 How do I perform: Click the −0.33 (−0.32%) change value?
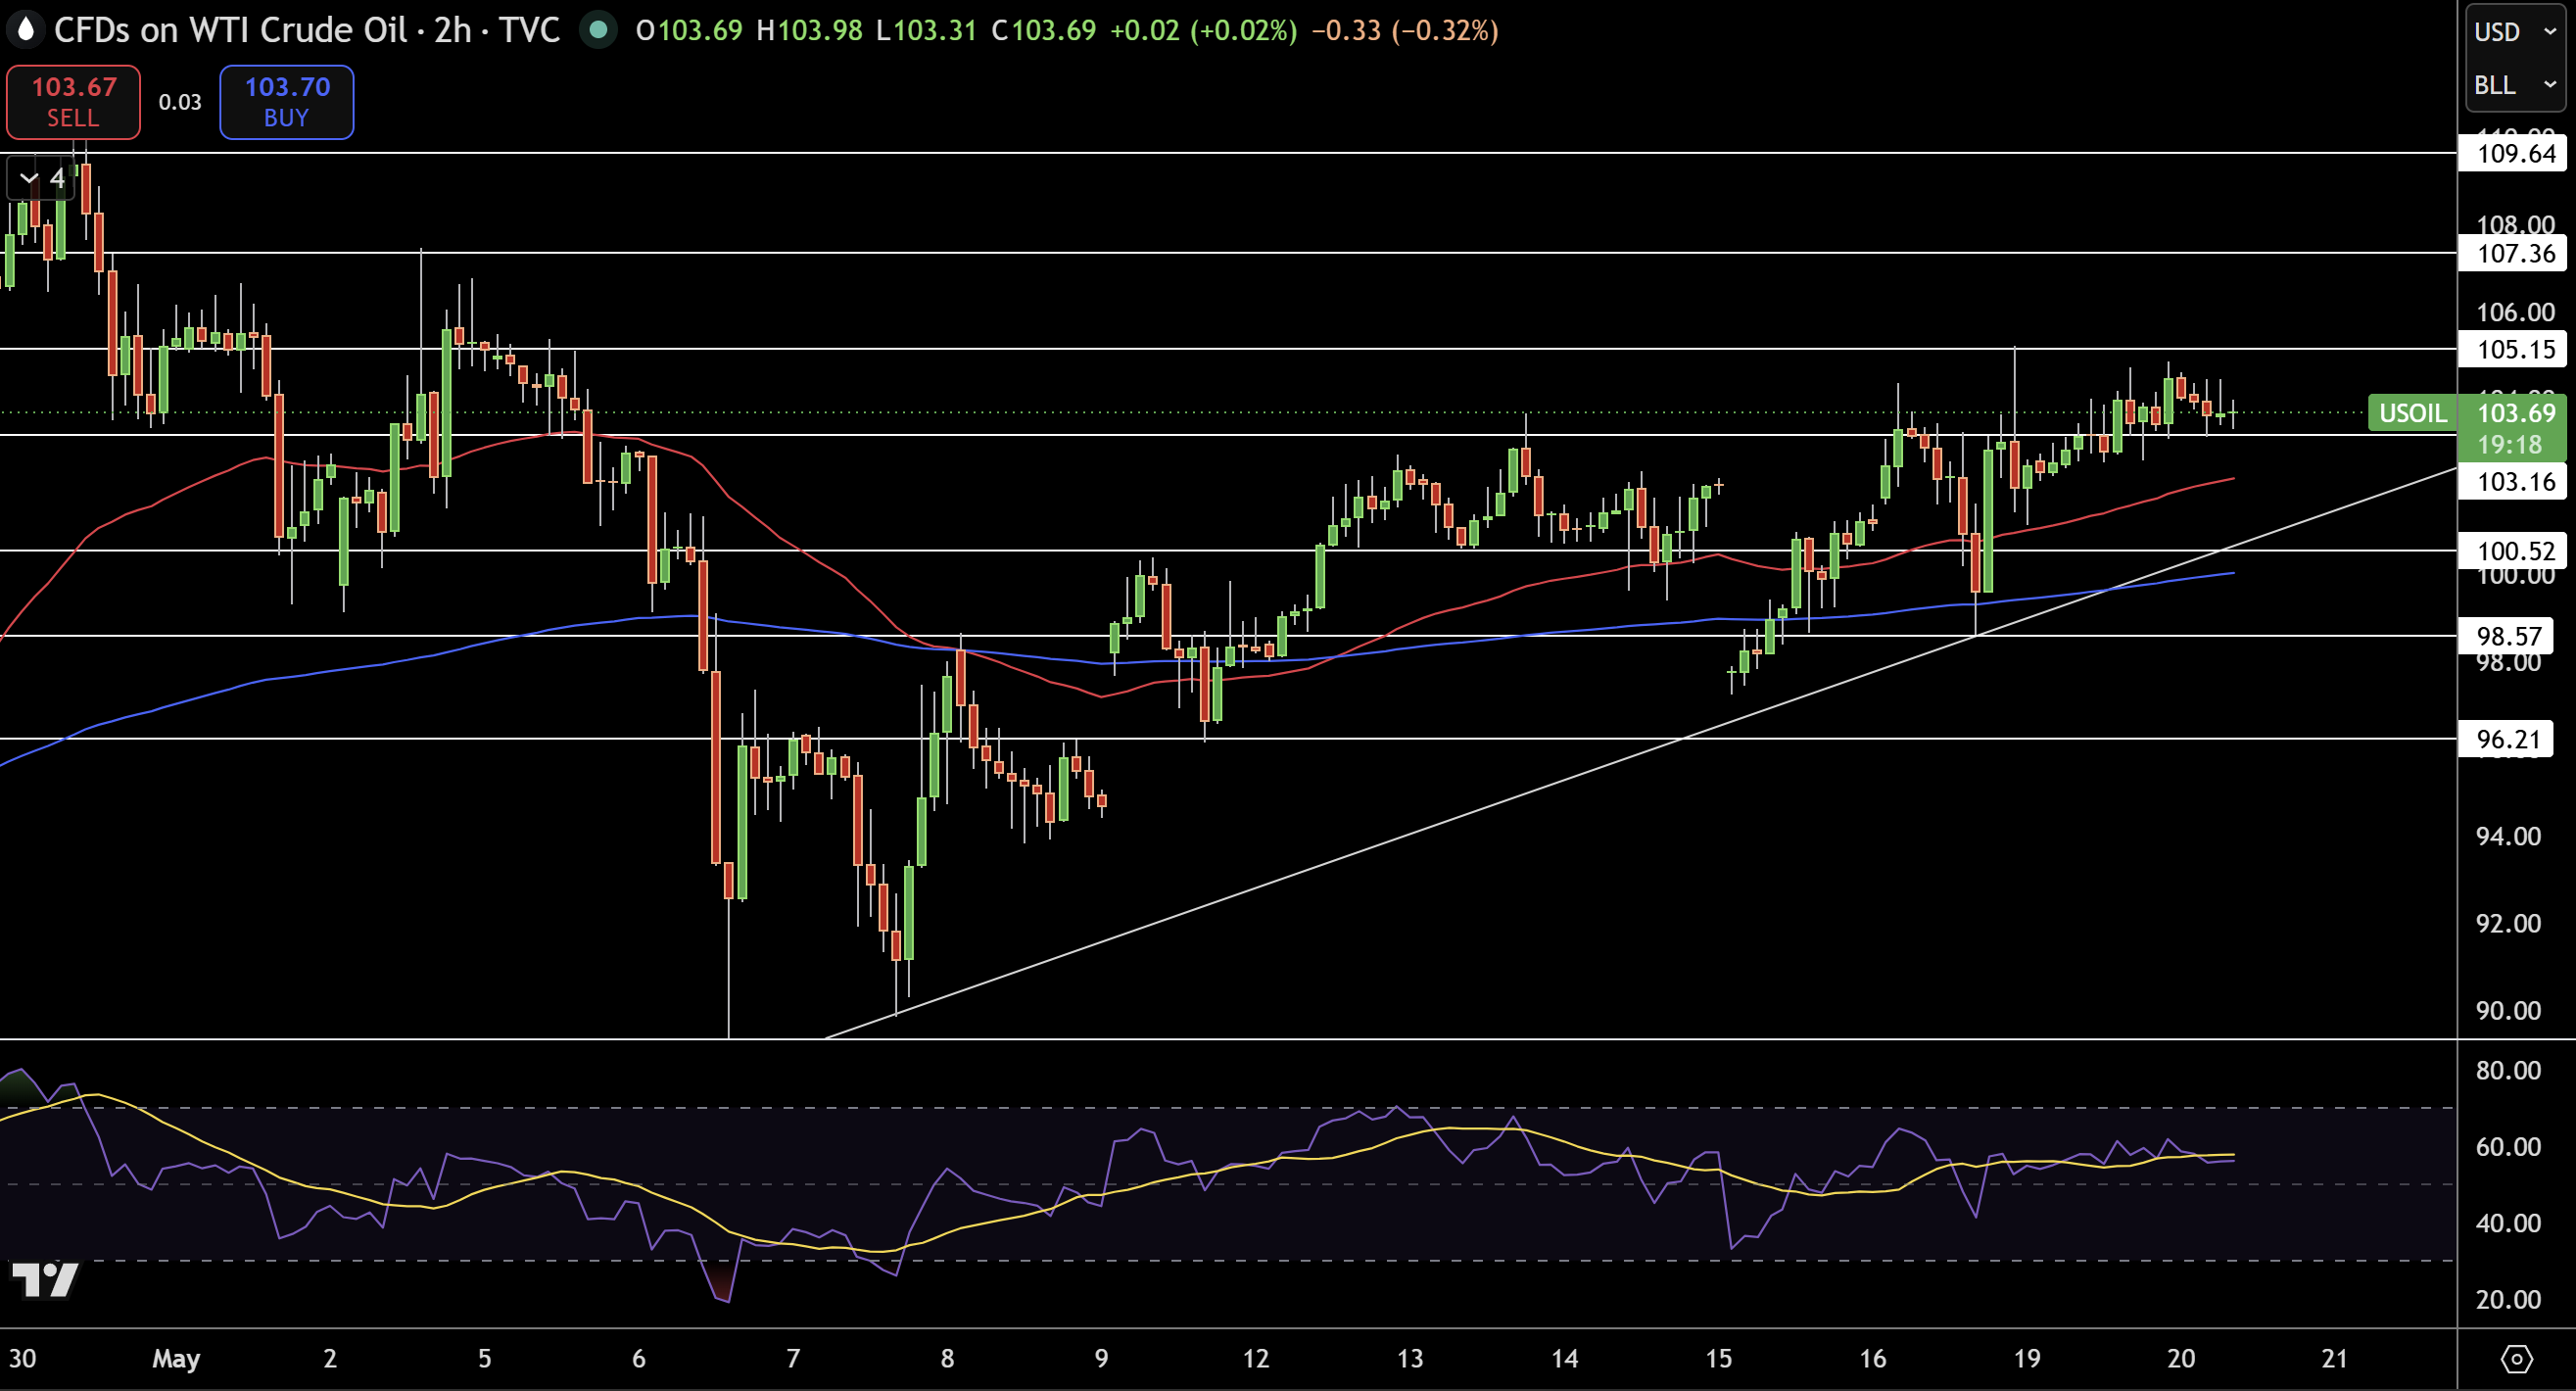[x=1404, y=30]
